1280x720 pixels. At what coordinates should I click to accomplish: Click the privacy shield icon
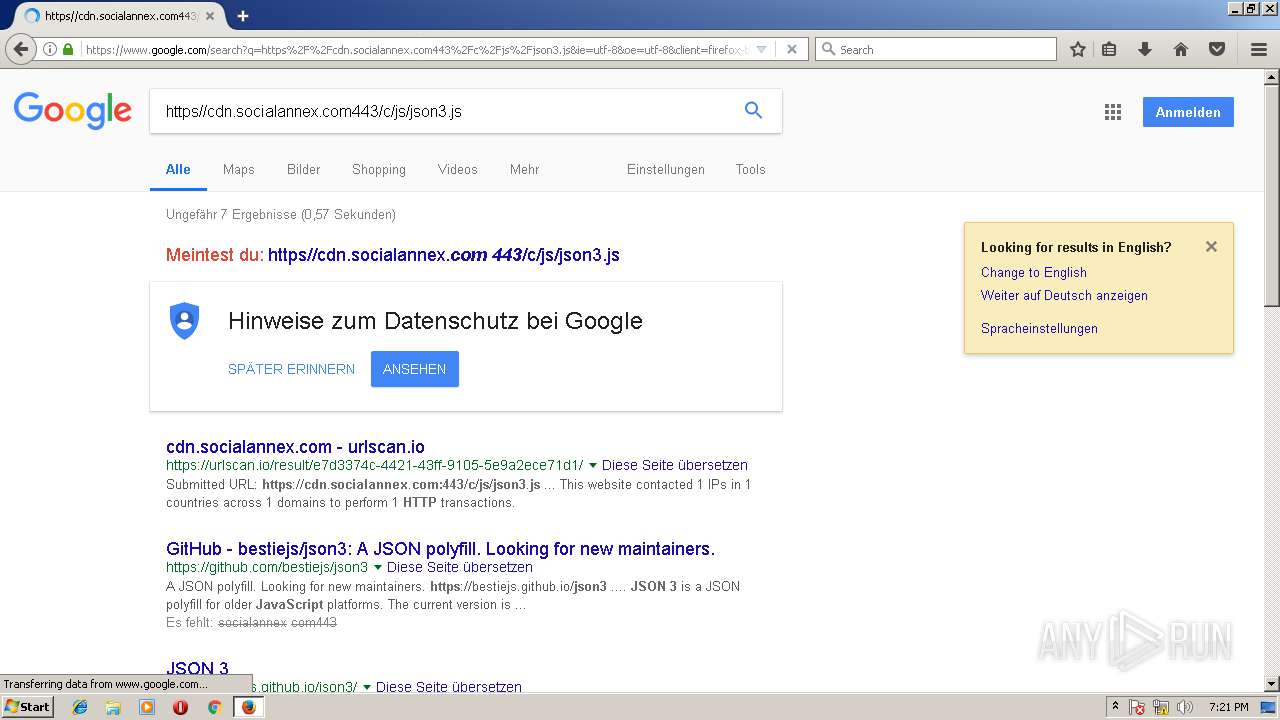coord(184,321)
